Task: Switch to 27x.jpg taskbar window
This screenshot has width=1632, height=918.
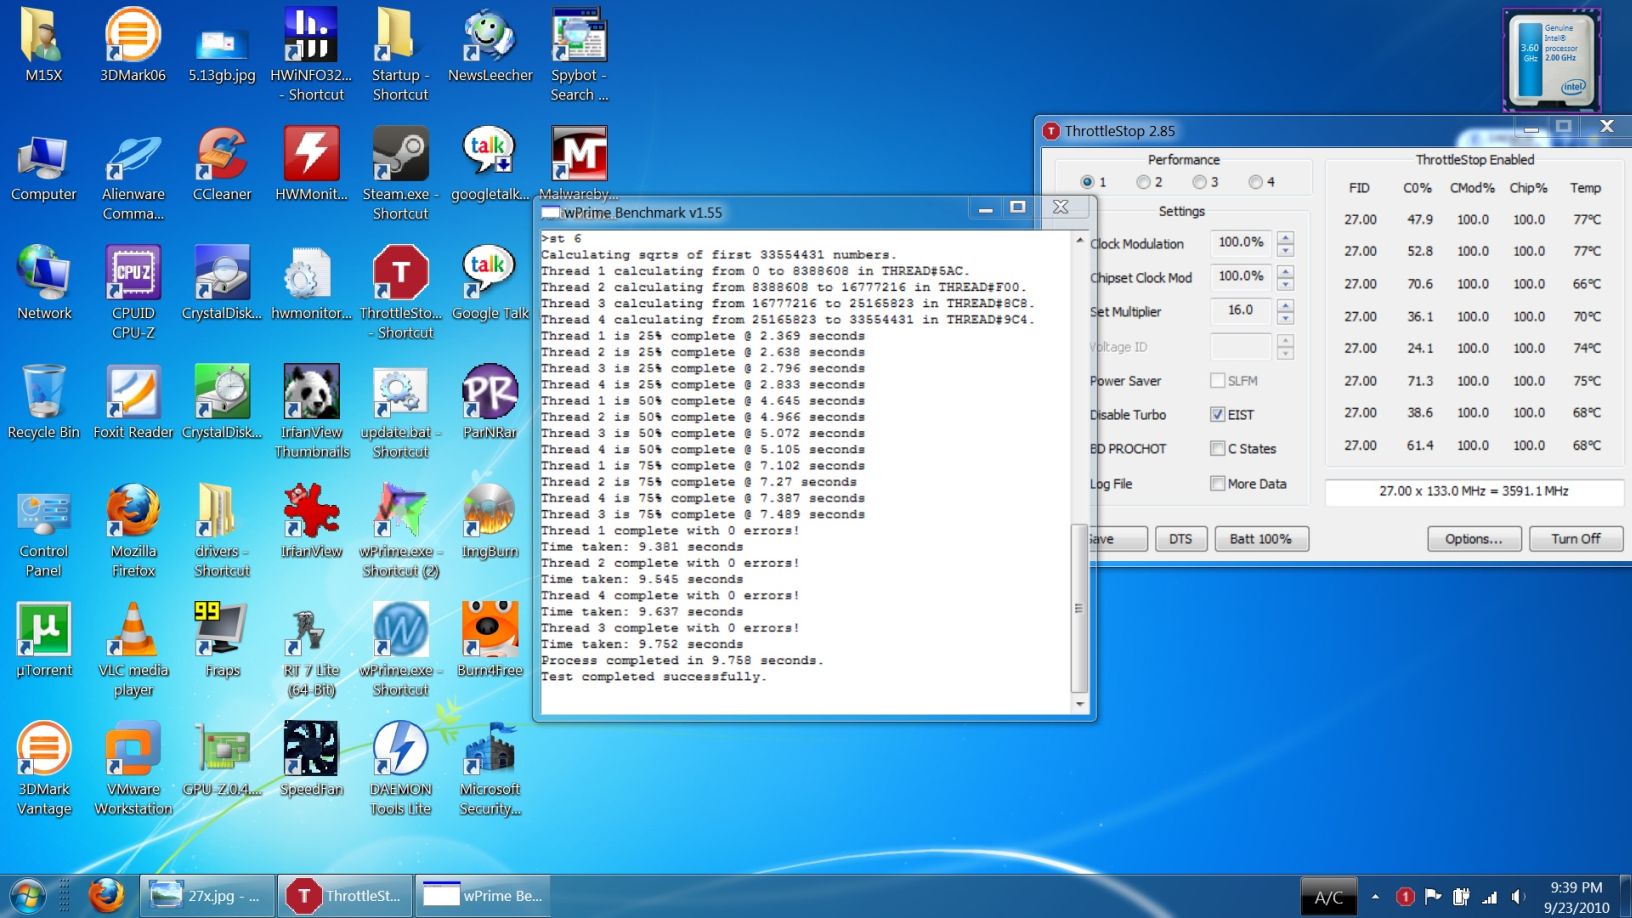Action: tap(206, 896)
